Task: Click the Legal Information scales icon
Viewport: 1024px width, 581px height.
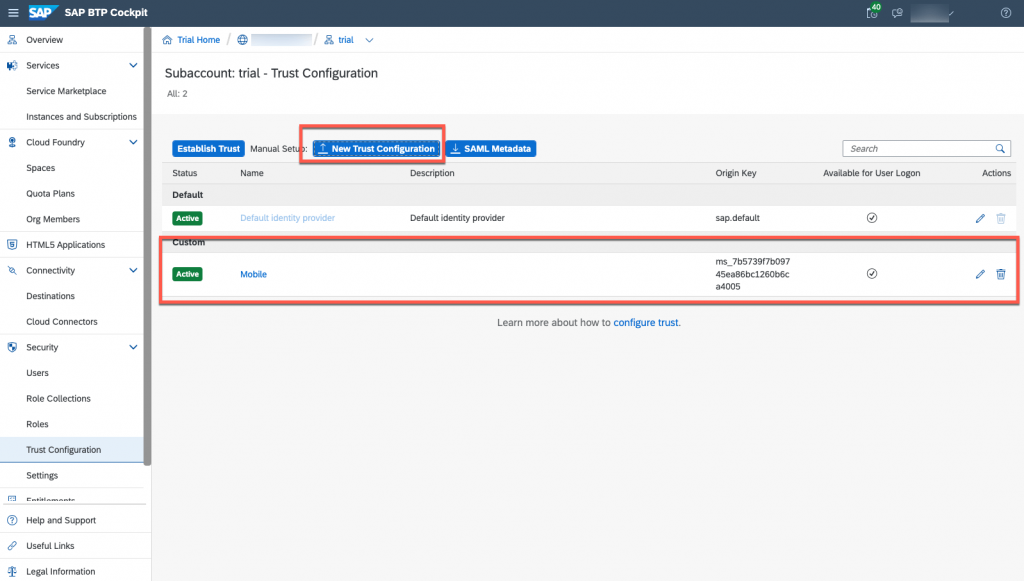Action: click(x=12, y=571)
